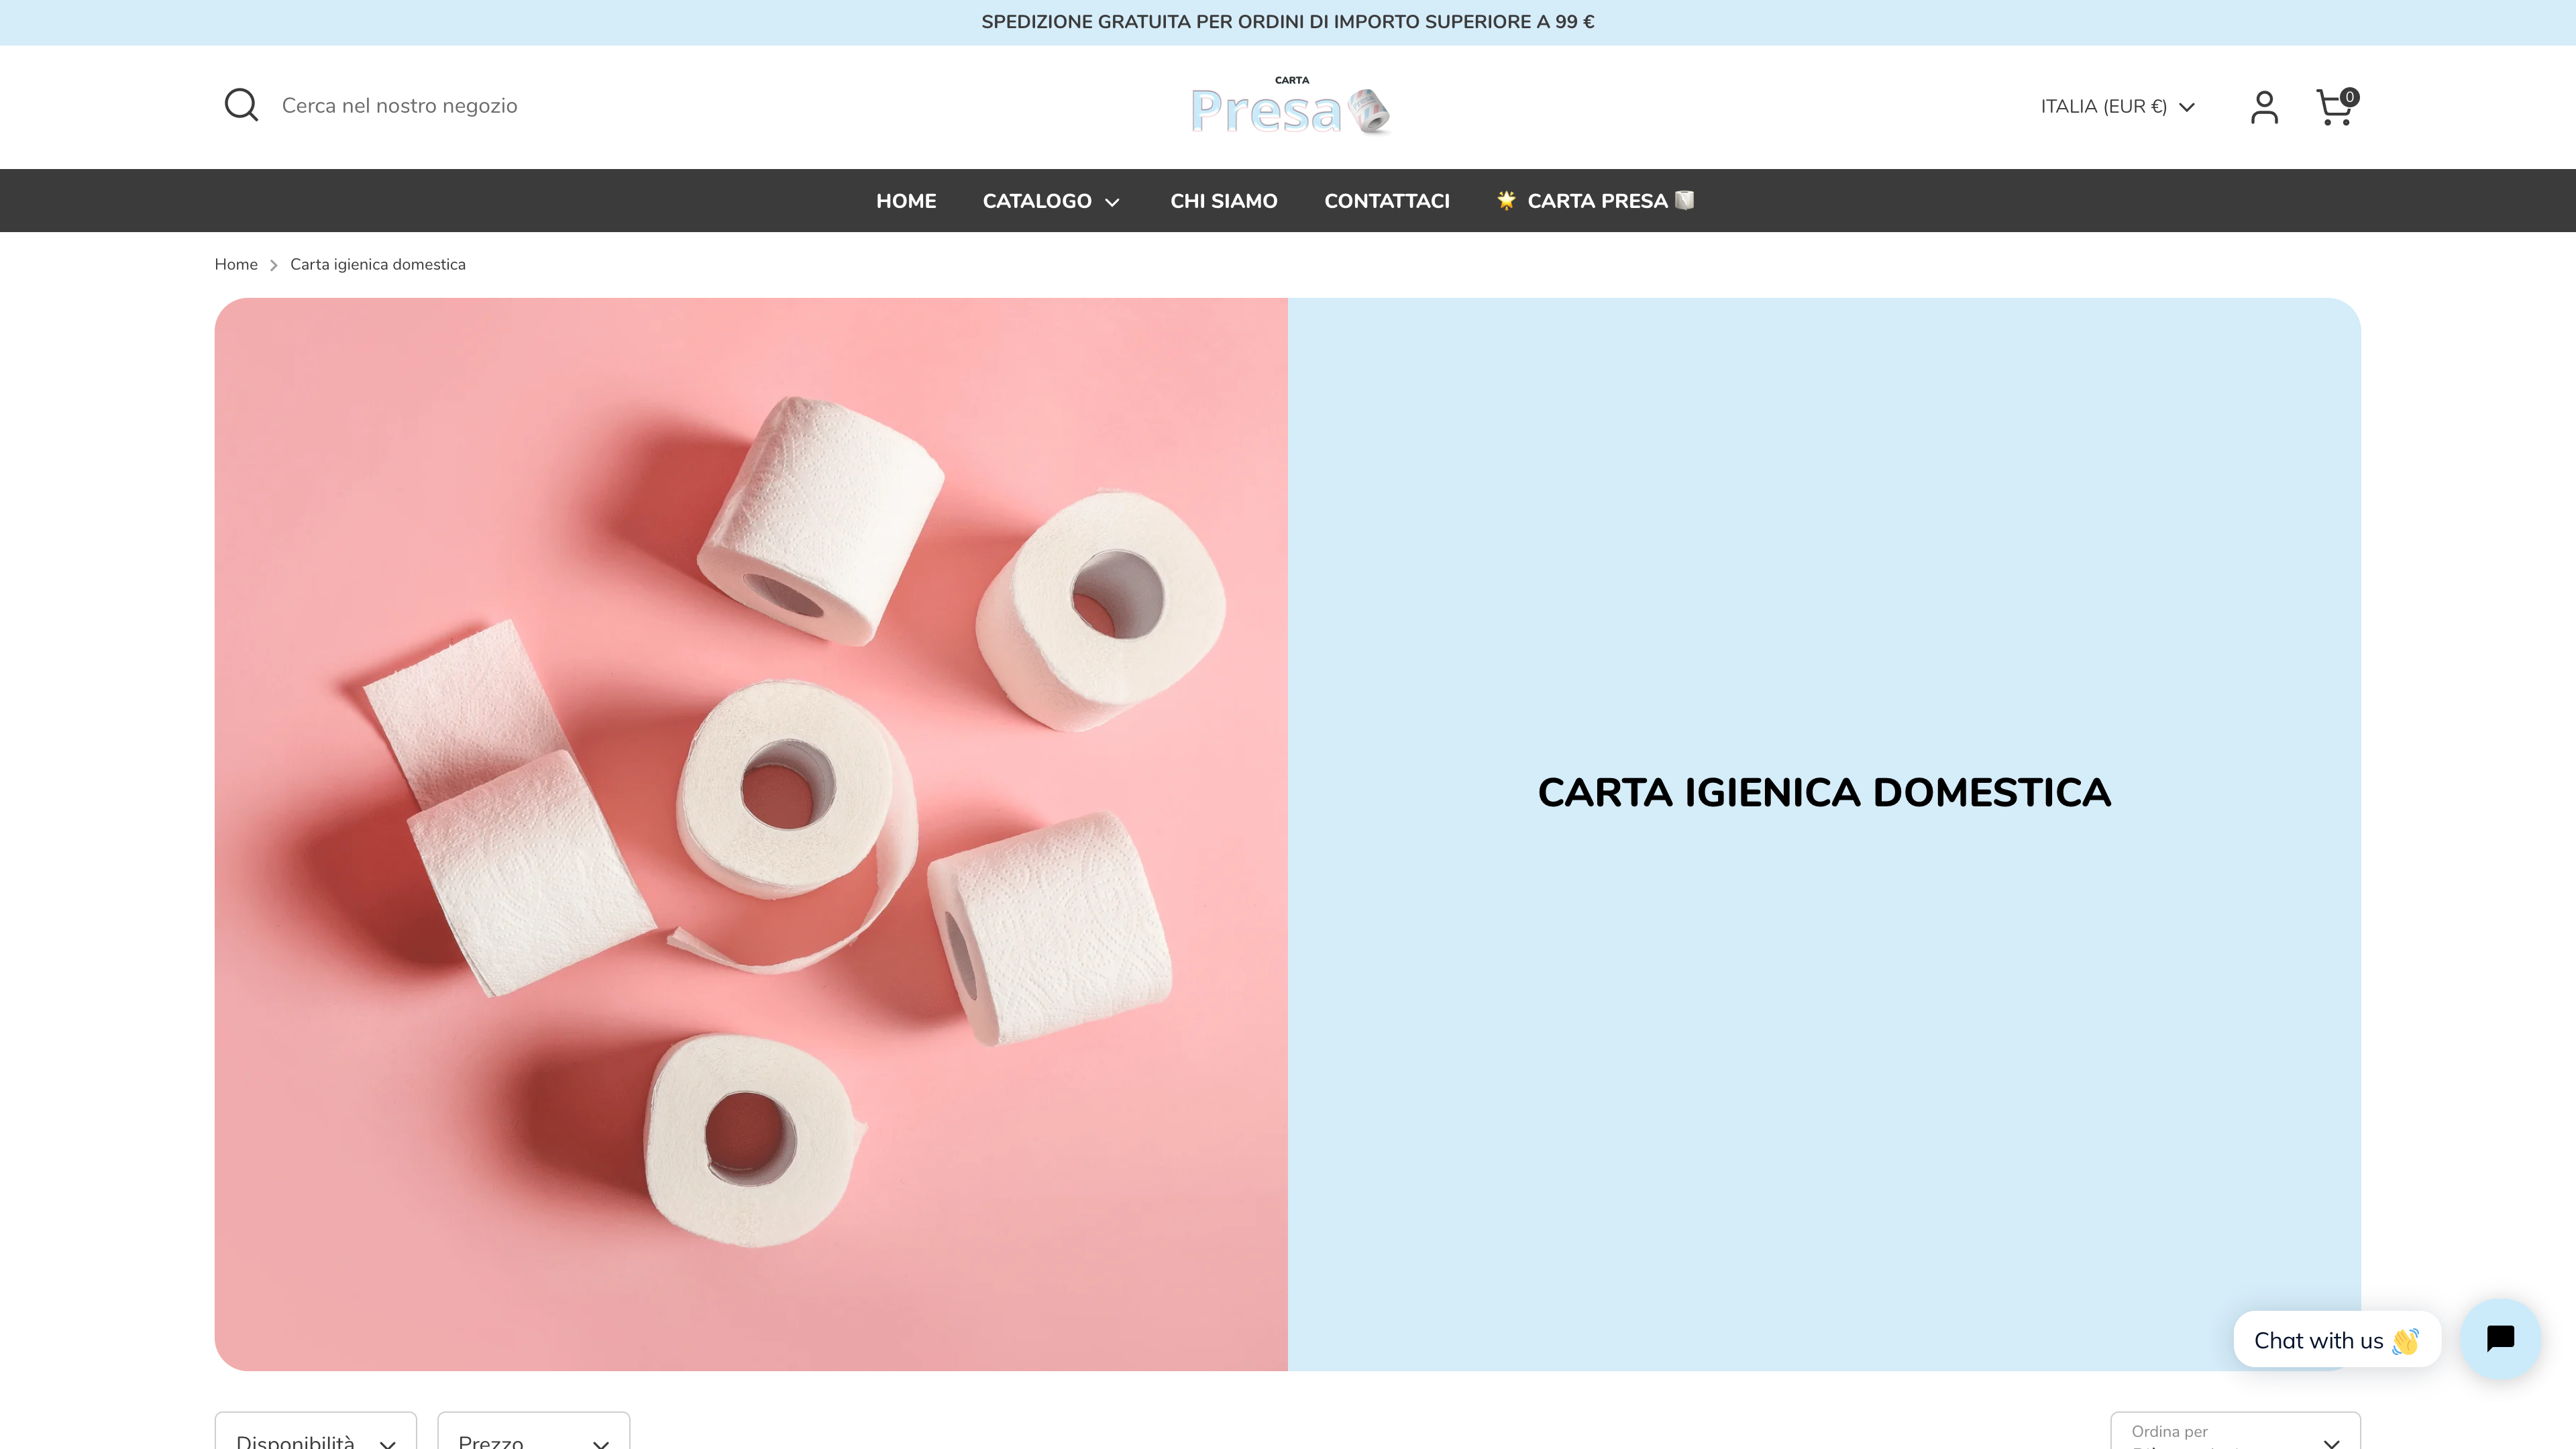Click the Home breadcrumb link
Viewport: 2576px width, 1449px height.
tap(236, 264)
